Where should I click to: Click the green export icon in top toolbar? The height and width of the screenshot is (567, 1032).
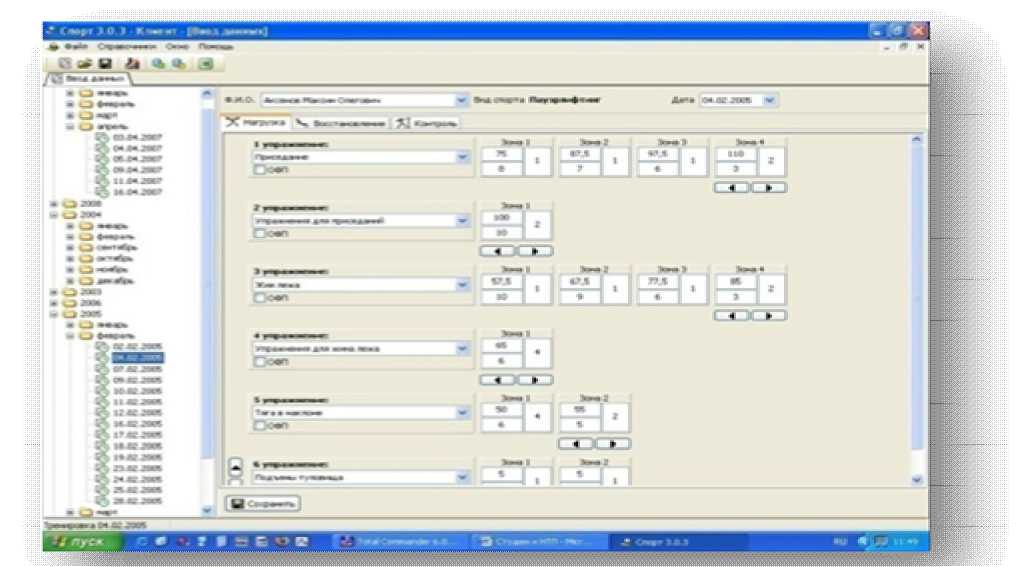coord(206,63)
